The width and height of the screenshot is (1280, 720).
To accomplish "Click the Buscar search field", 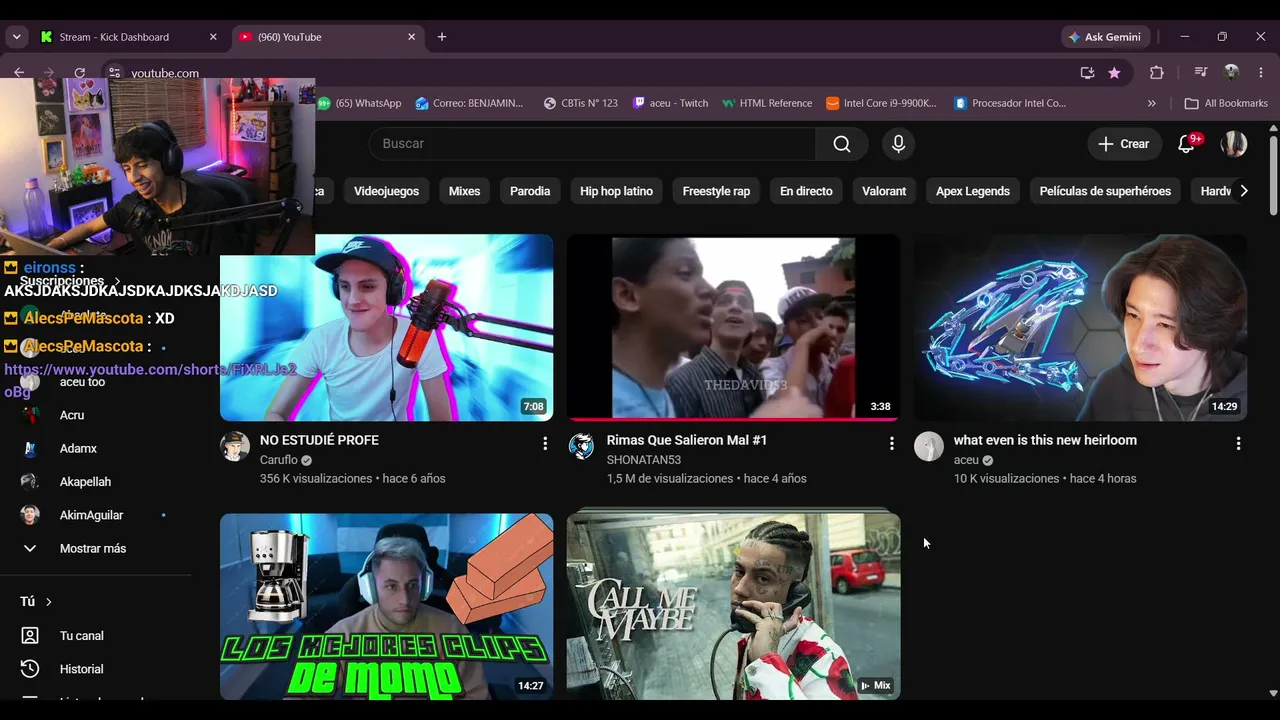I will [x=592, y=144].
